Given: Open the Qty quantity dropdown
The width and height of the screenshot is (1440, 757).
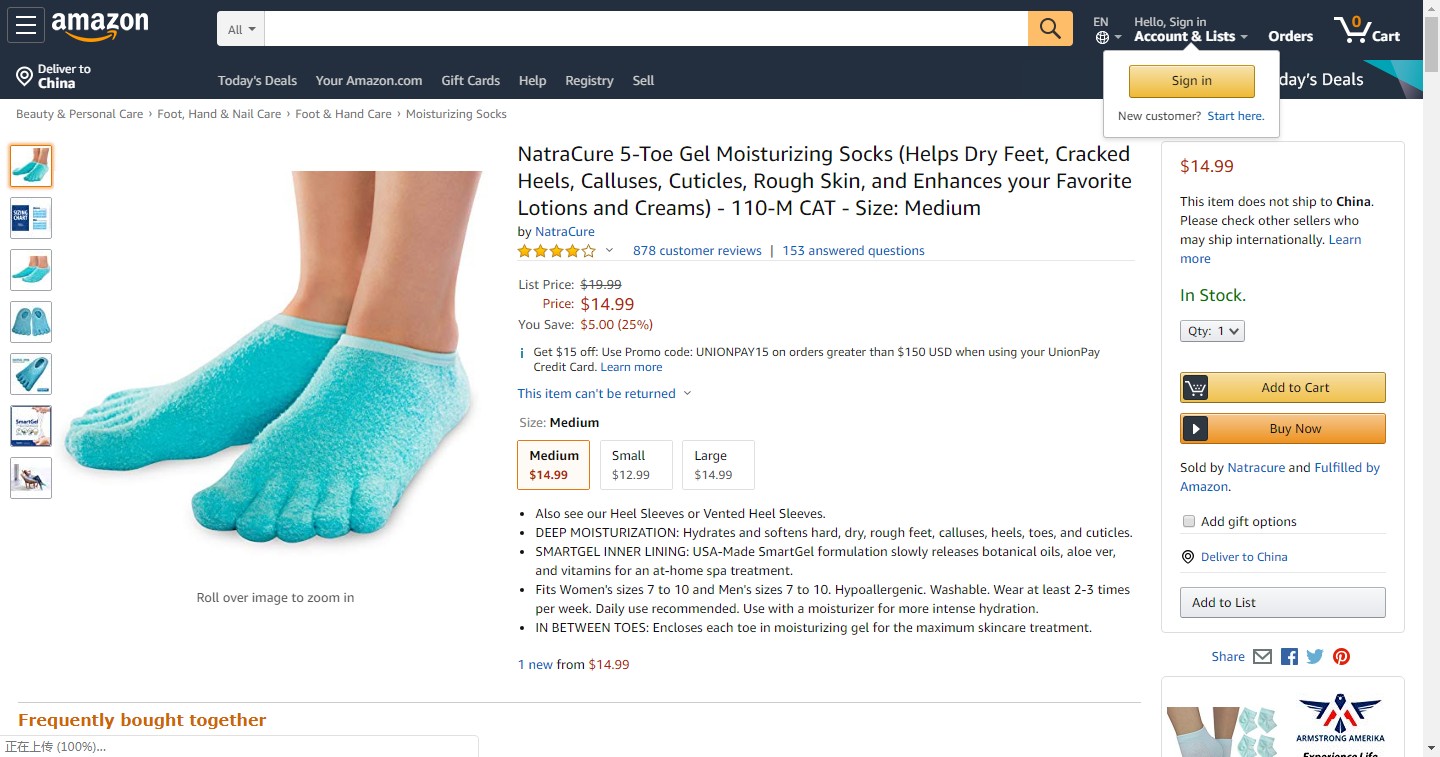Looking at the screenshot, I should [1212, 331].
